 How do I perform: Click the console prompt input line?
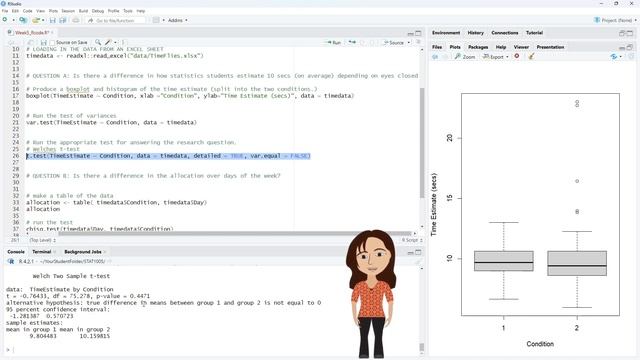point(212,350)
